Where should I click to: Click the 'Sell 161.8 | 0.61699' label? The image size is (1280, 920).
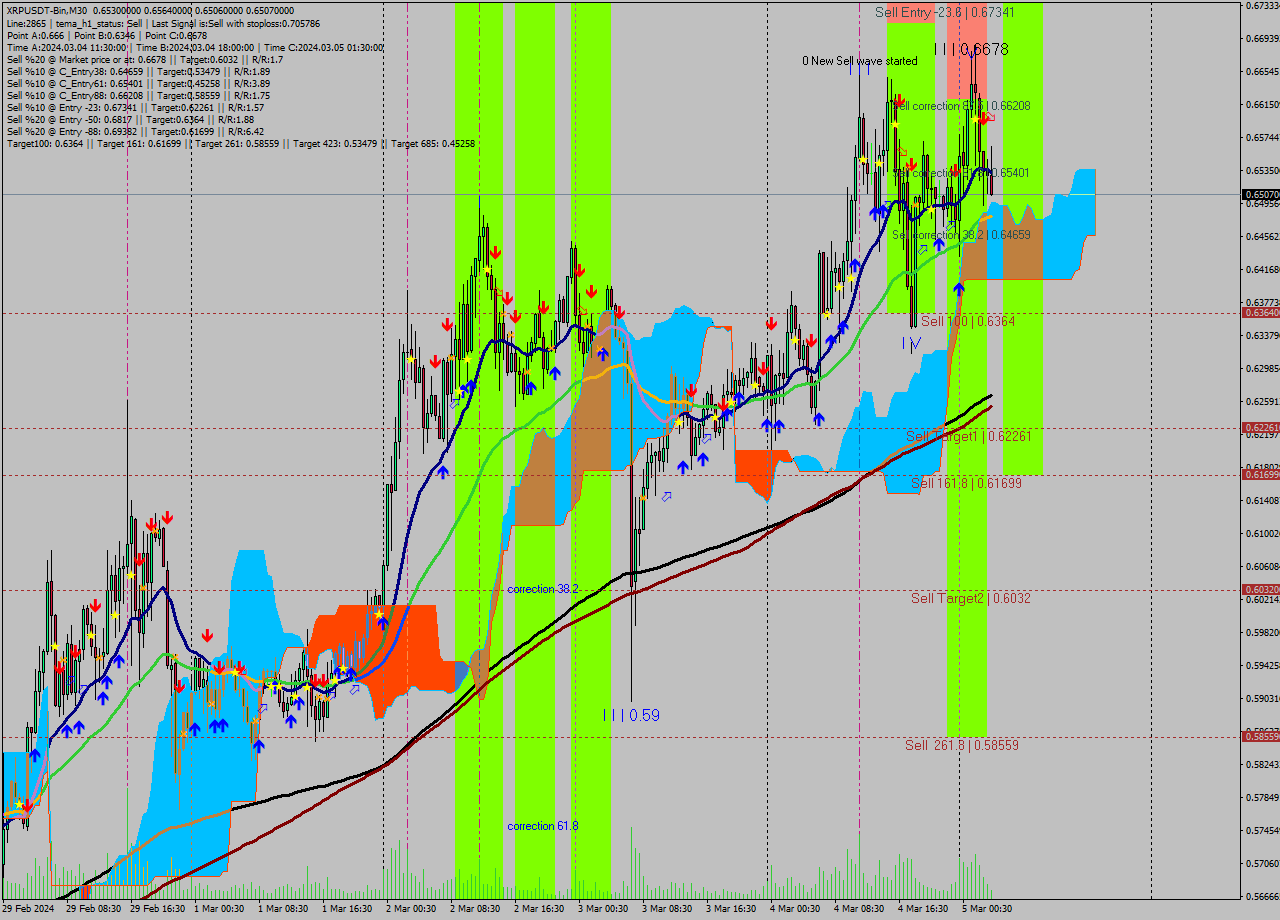coord(966,483)
